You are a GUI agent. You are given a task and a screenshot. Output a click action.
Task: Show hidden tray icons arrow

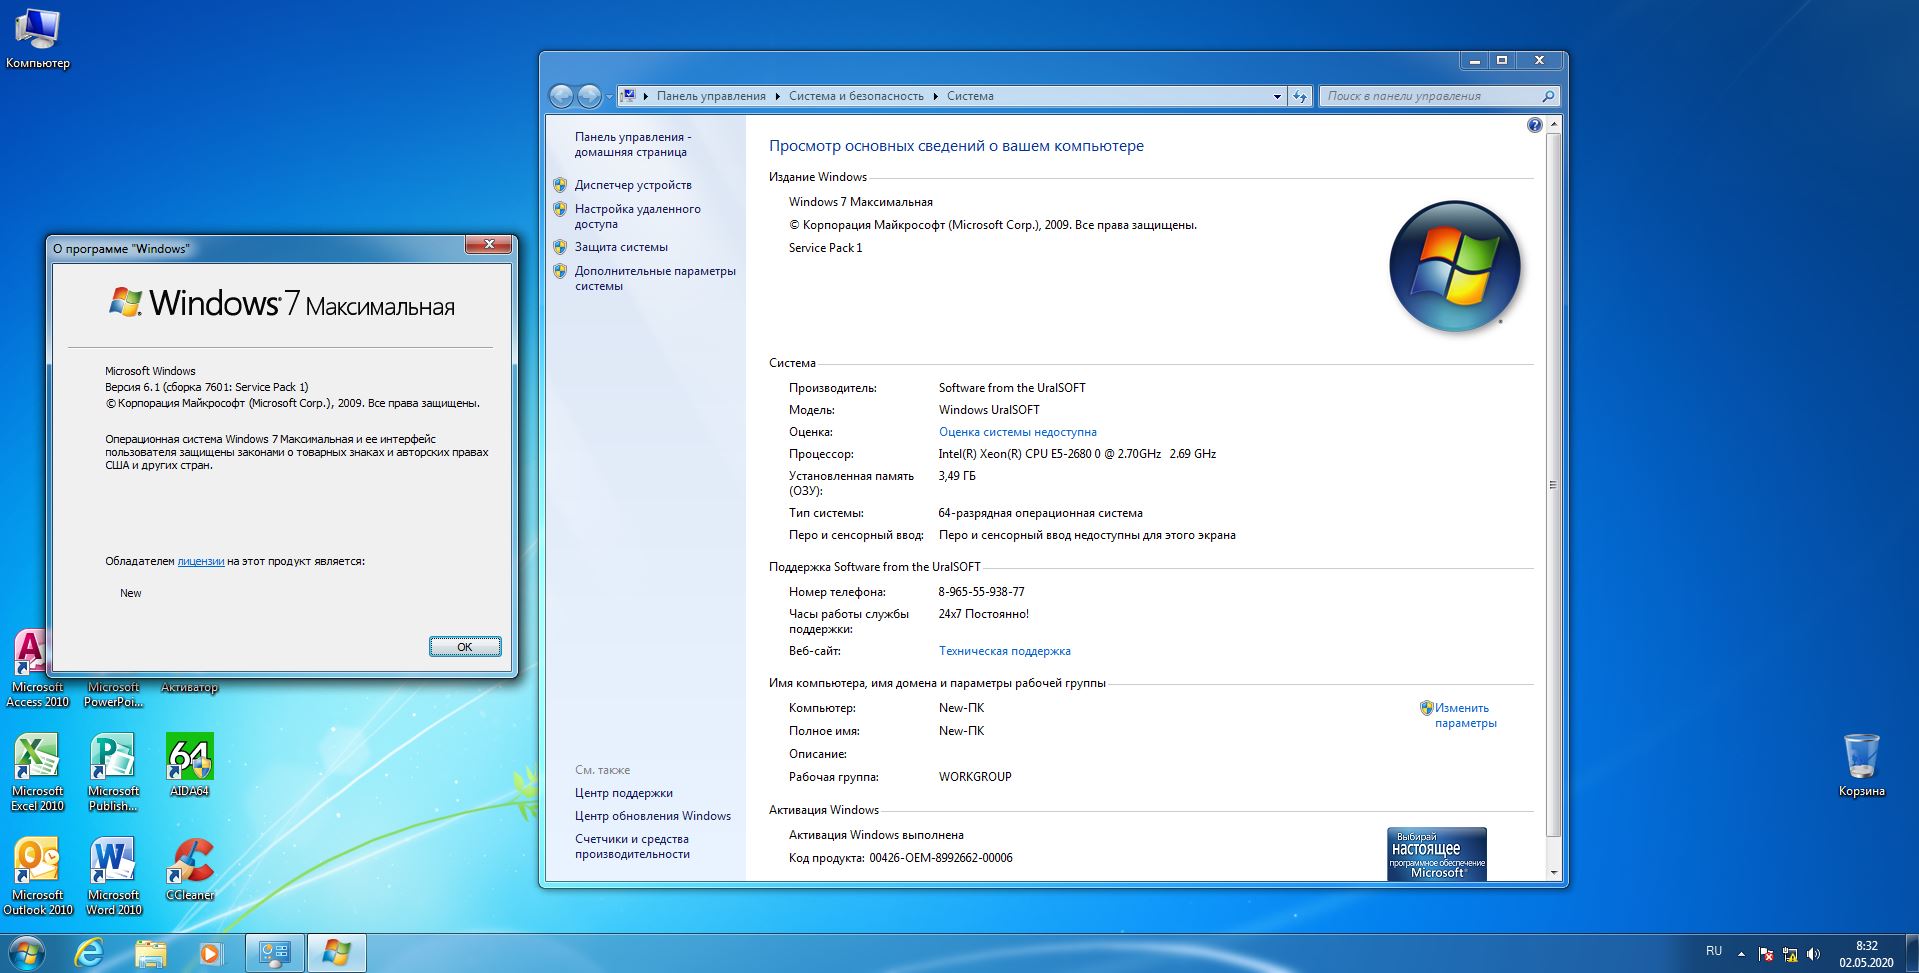pyautogui.click(x=1741, y=954)
